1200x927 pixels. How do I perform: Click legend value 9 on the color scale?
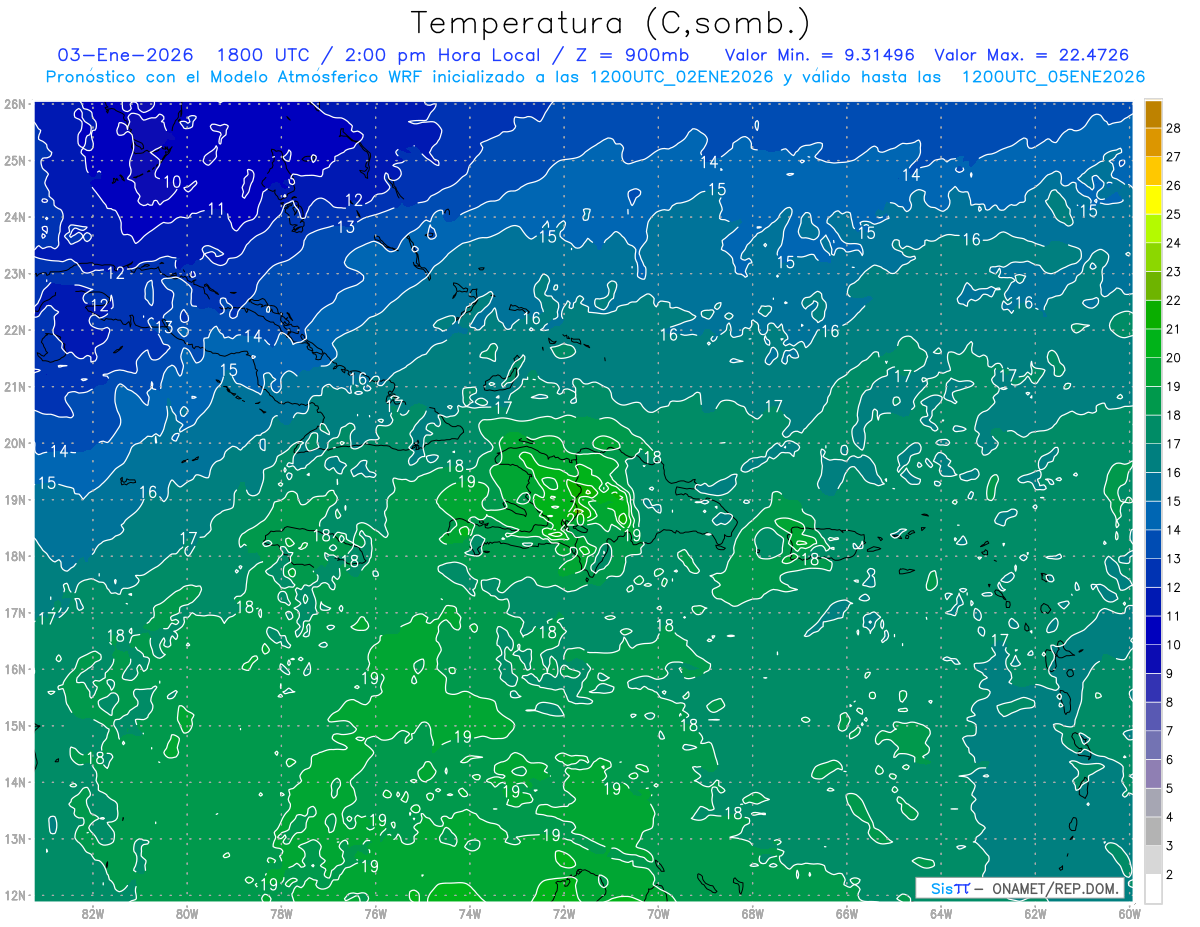pos(1169,673)
